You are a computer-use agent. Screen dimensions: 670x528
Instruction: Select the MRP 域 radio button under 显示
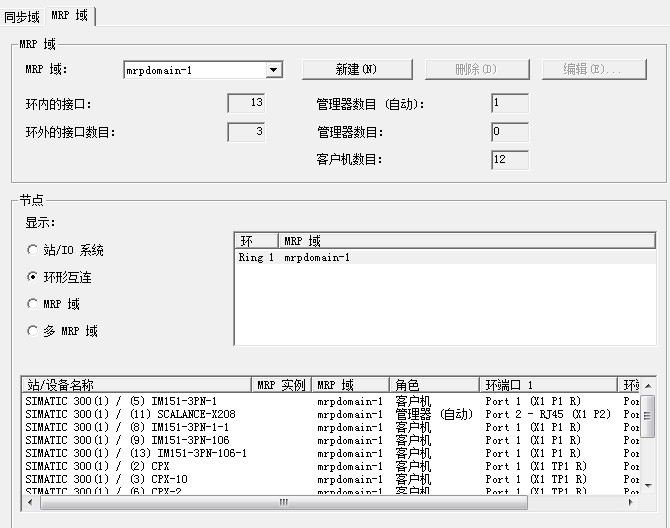coord(33,304)
